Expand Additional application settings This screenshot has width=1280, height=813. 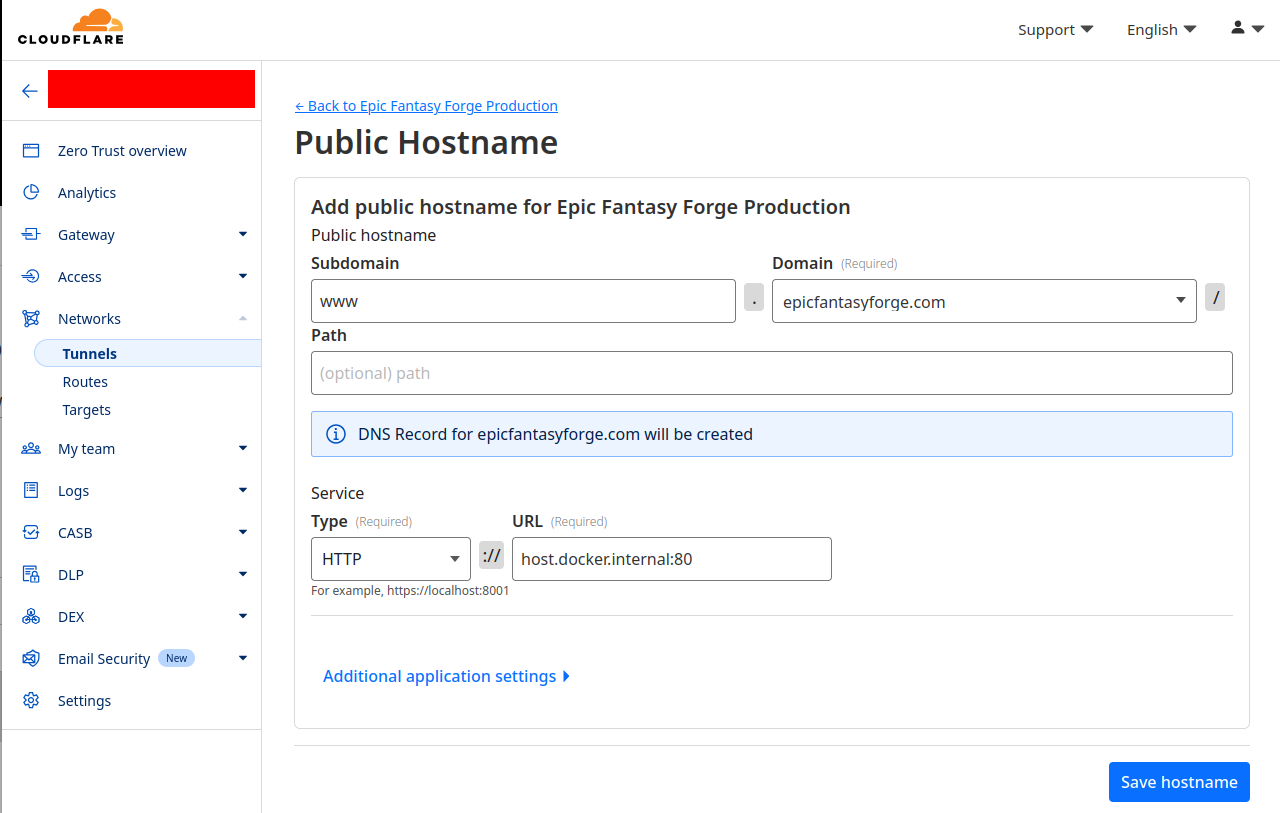click(446, 676)
